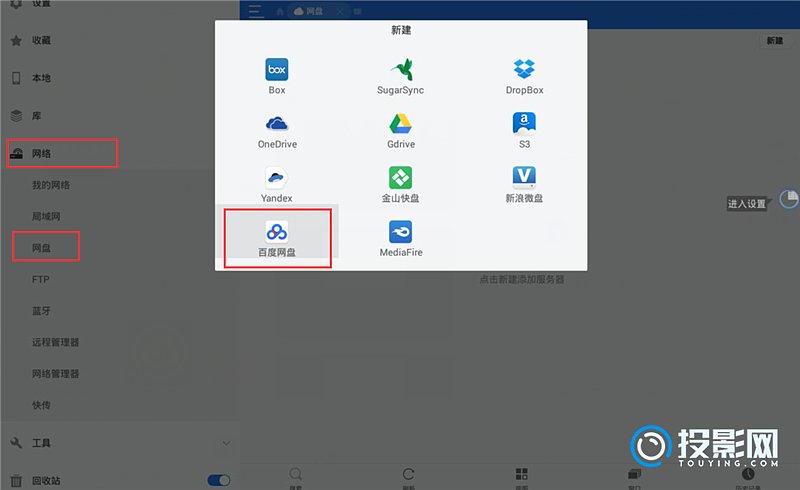Choose 金山快盘 green icon
This screenshot has height=490, width=800.
tap(401, 178)
